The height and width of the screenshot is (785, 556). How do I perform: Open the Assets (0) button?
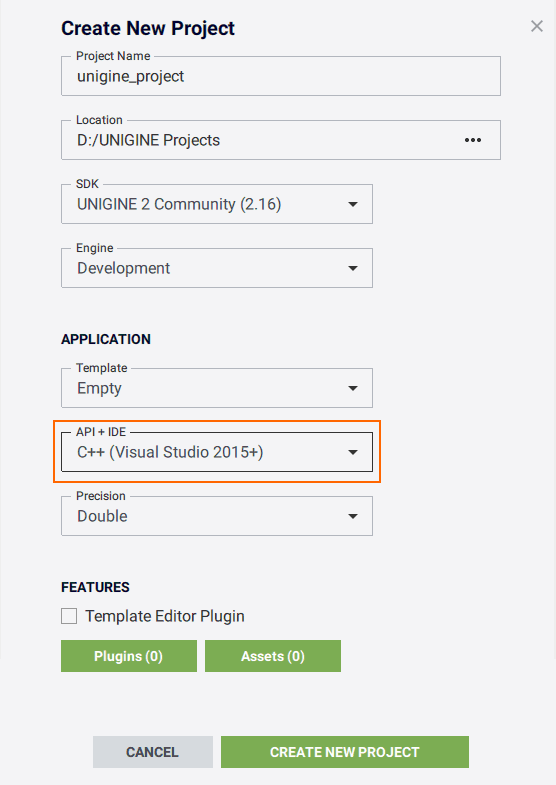(273, 656)
